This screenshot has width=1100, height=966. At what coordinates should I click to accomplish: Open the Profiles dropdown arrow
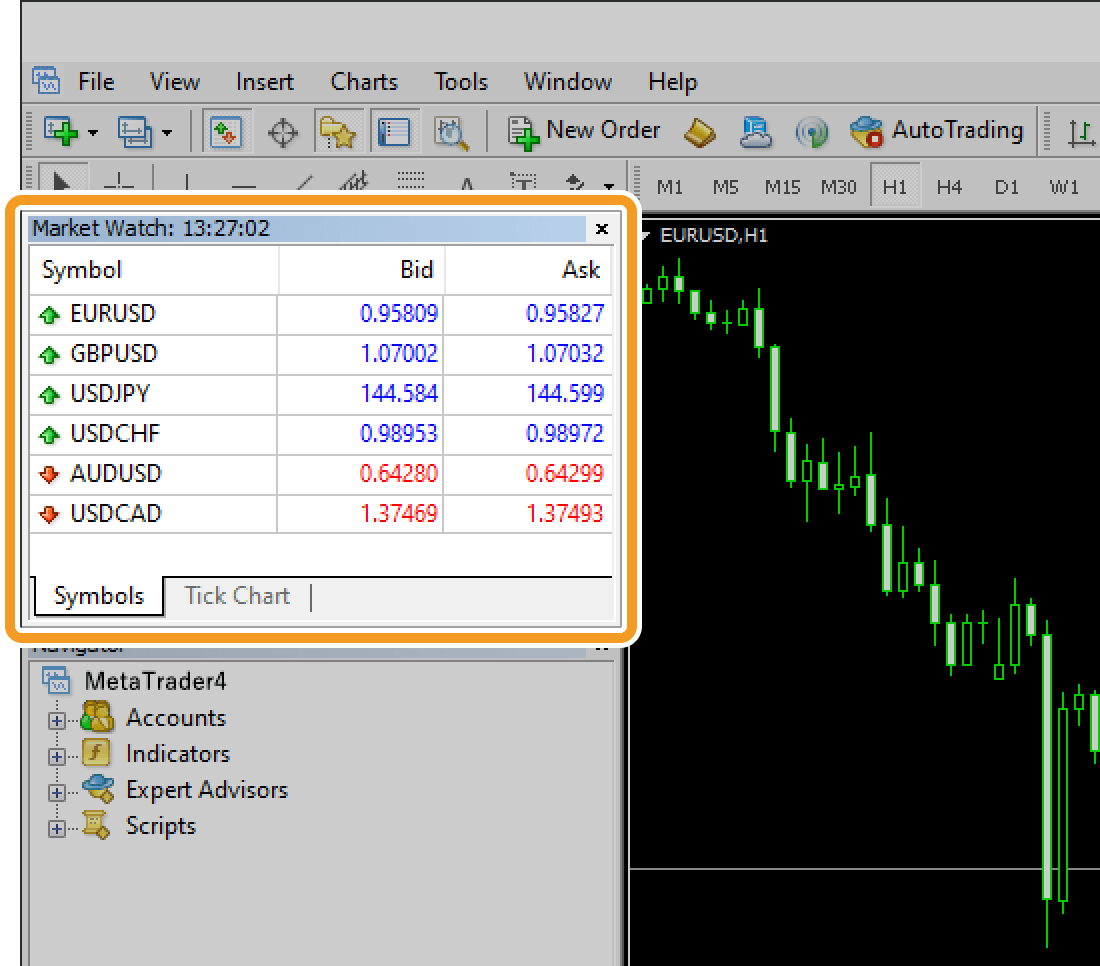pyautogui.click(x=167, y=132)
